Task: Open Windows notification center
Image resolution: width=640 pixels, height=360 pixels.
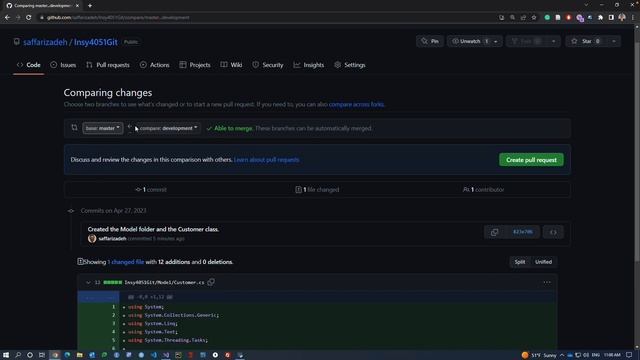Action: (x=629, y=355)
